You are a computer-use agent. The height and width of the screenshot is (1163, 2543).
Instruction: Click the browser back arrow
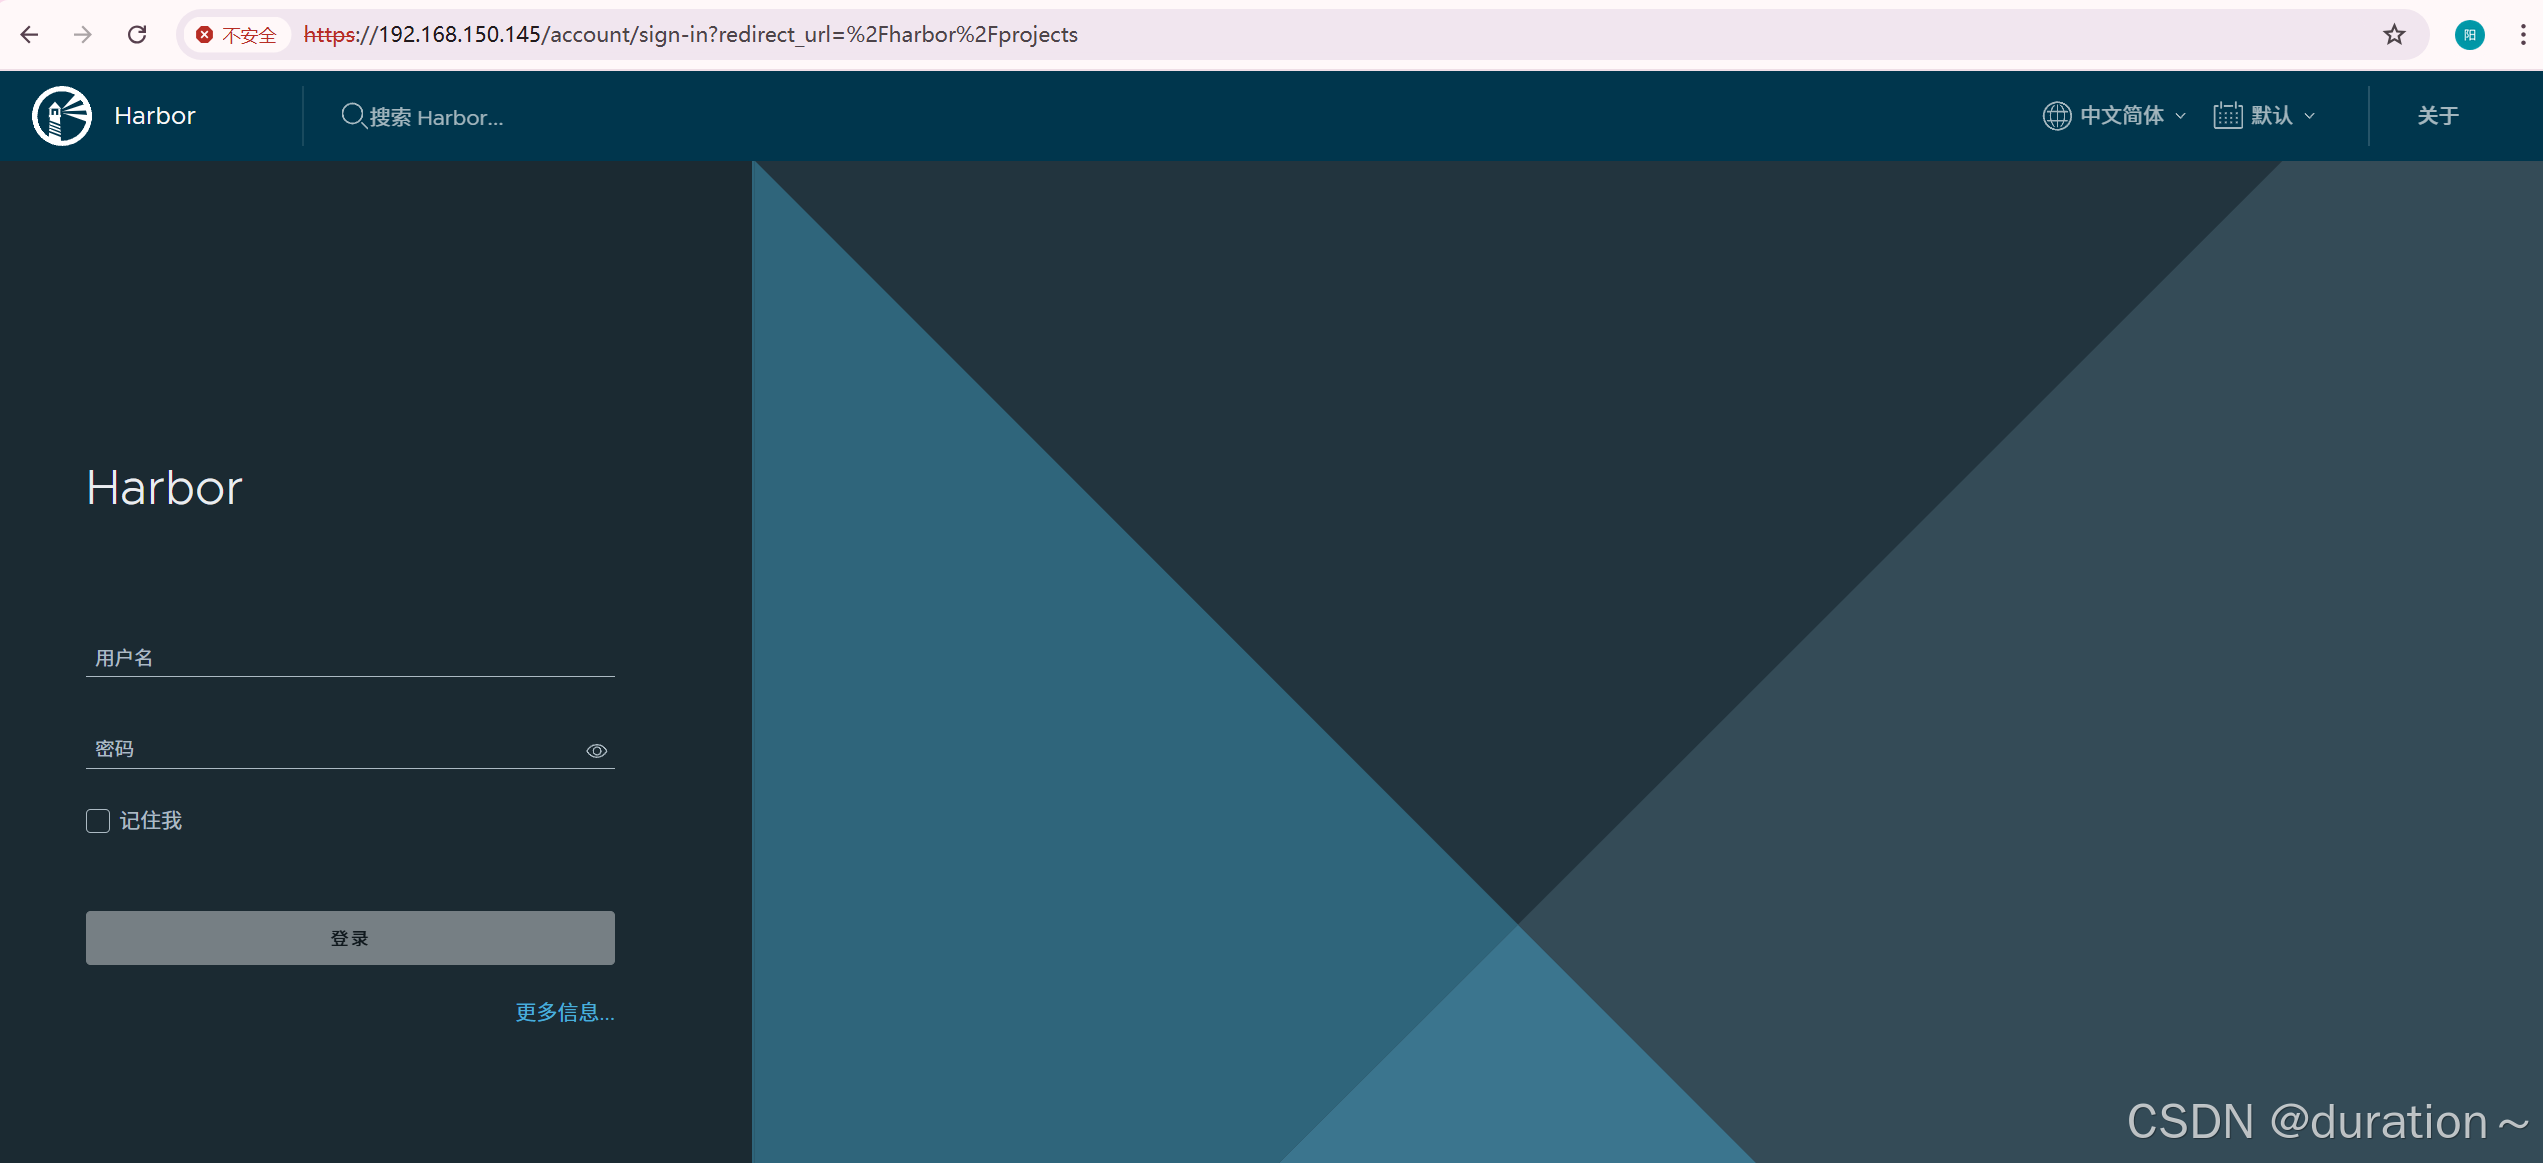coord(29,35)
